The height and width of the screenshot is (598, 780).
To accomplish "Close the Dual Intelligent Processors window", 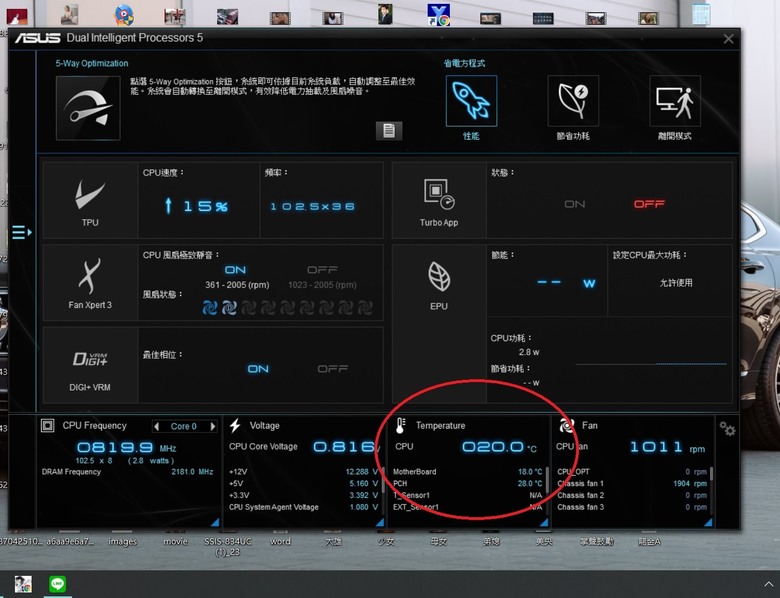I will click(728, 39).
